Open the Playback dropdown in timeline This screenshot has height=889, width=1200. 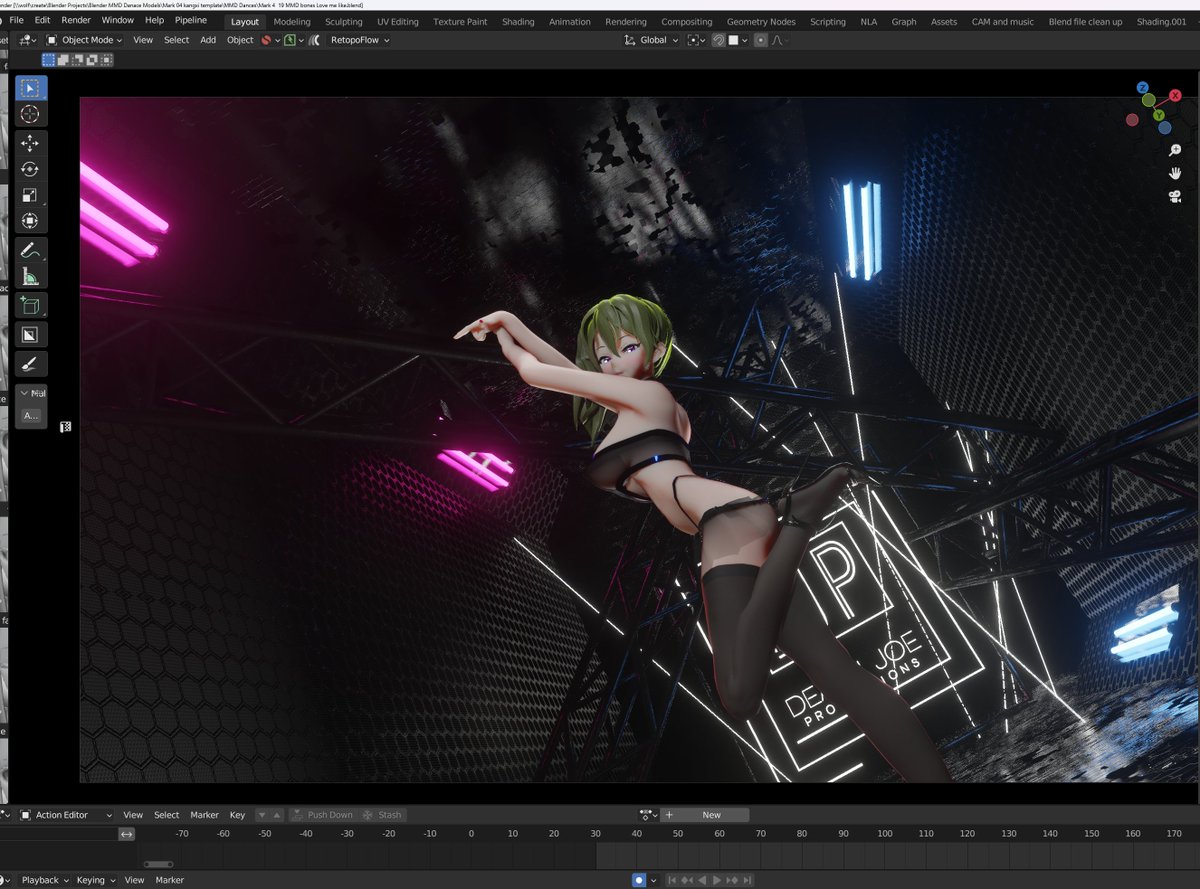[46, 880]
